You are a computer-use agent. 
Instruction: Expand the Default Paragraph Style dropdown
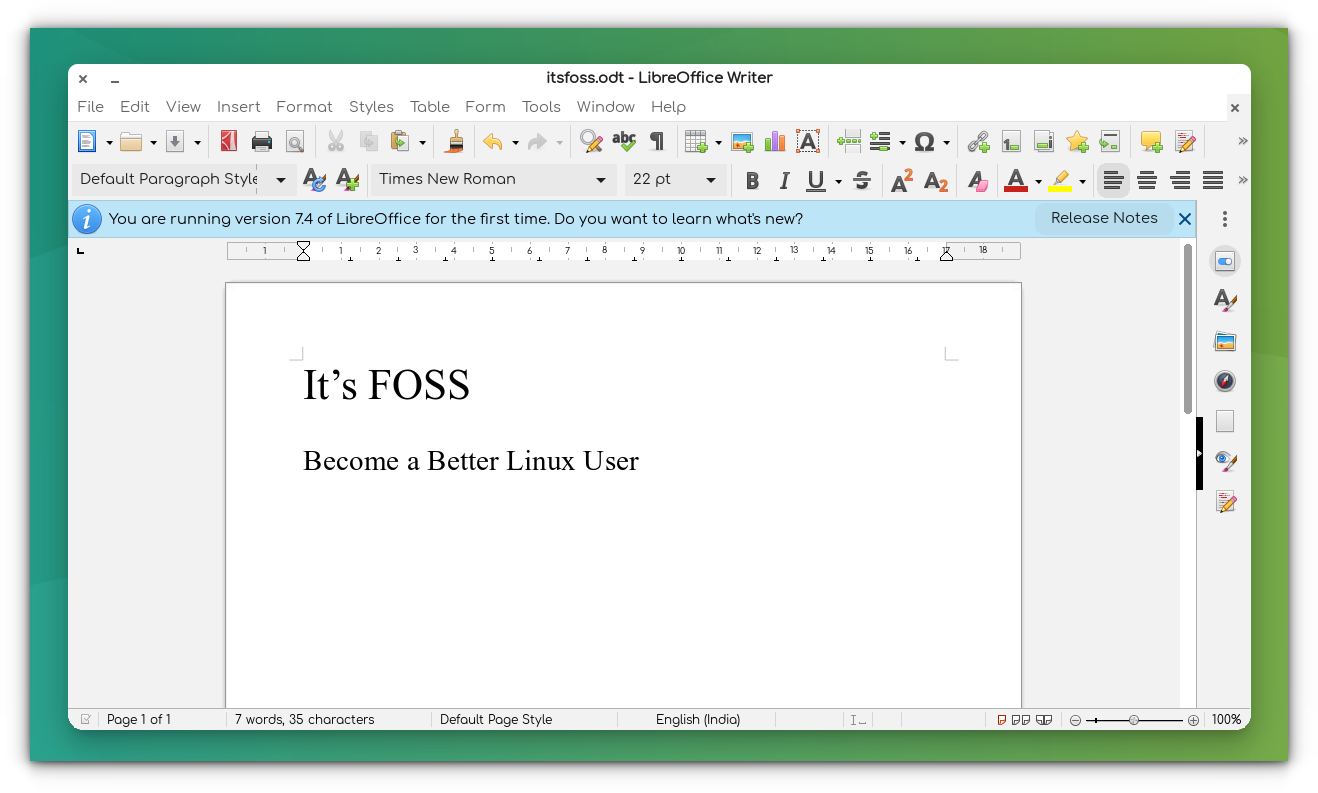(x=281, y=180)
